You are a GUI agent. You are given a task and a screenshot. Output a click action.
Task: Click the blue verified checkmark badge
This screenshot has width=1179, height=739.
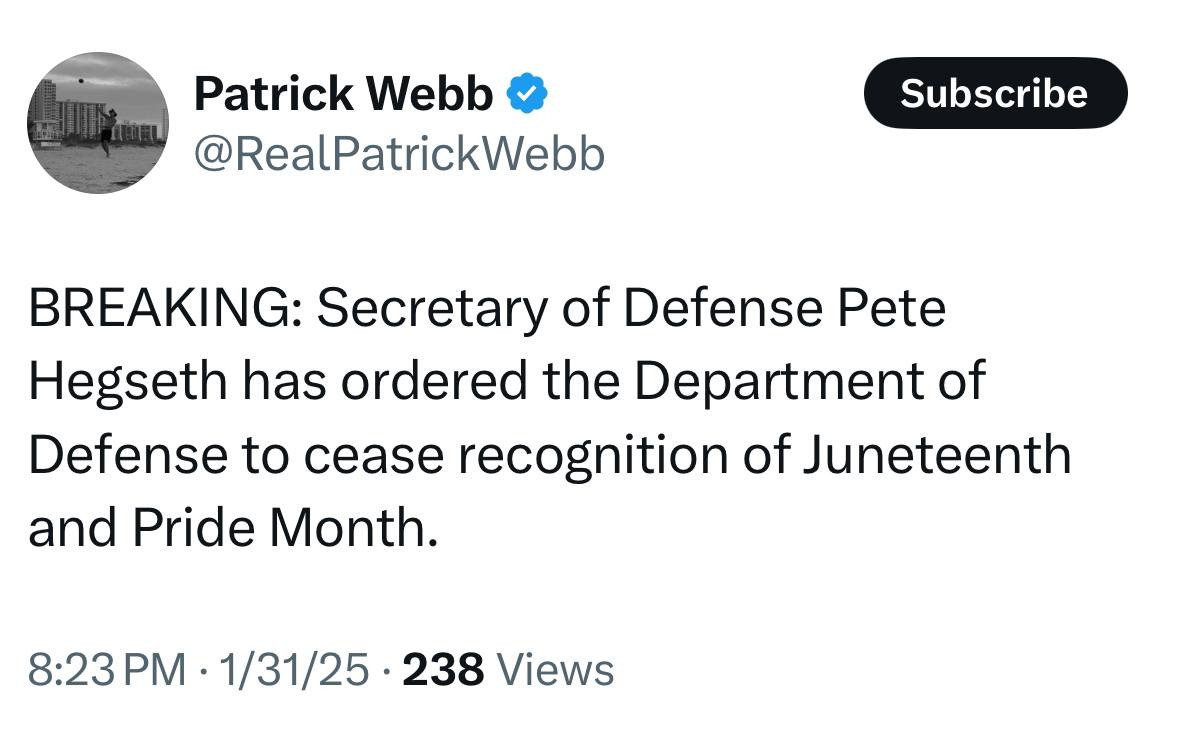pos(526,94)
